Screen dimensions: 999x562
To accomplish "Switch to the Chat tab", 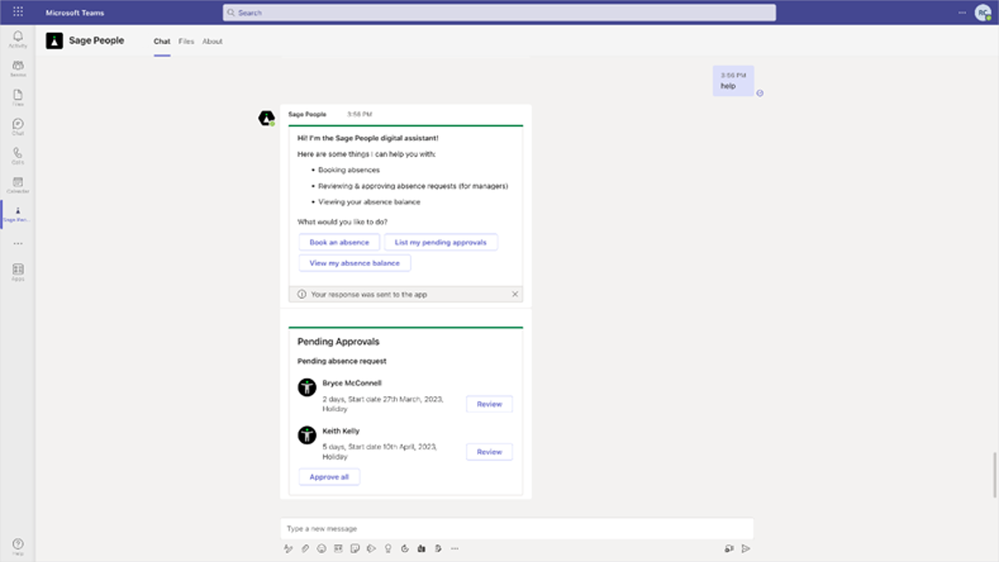I will [162, 41].
